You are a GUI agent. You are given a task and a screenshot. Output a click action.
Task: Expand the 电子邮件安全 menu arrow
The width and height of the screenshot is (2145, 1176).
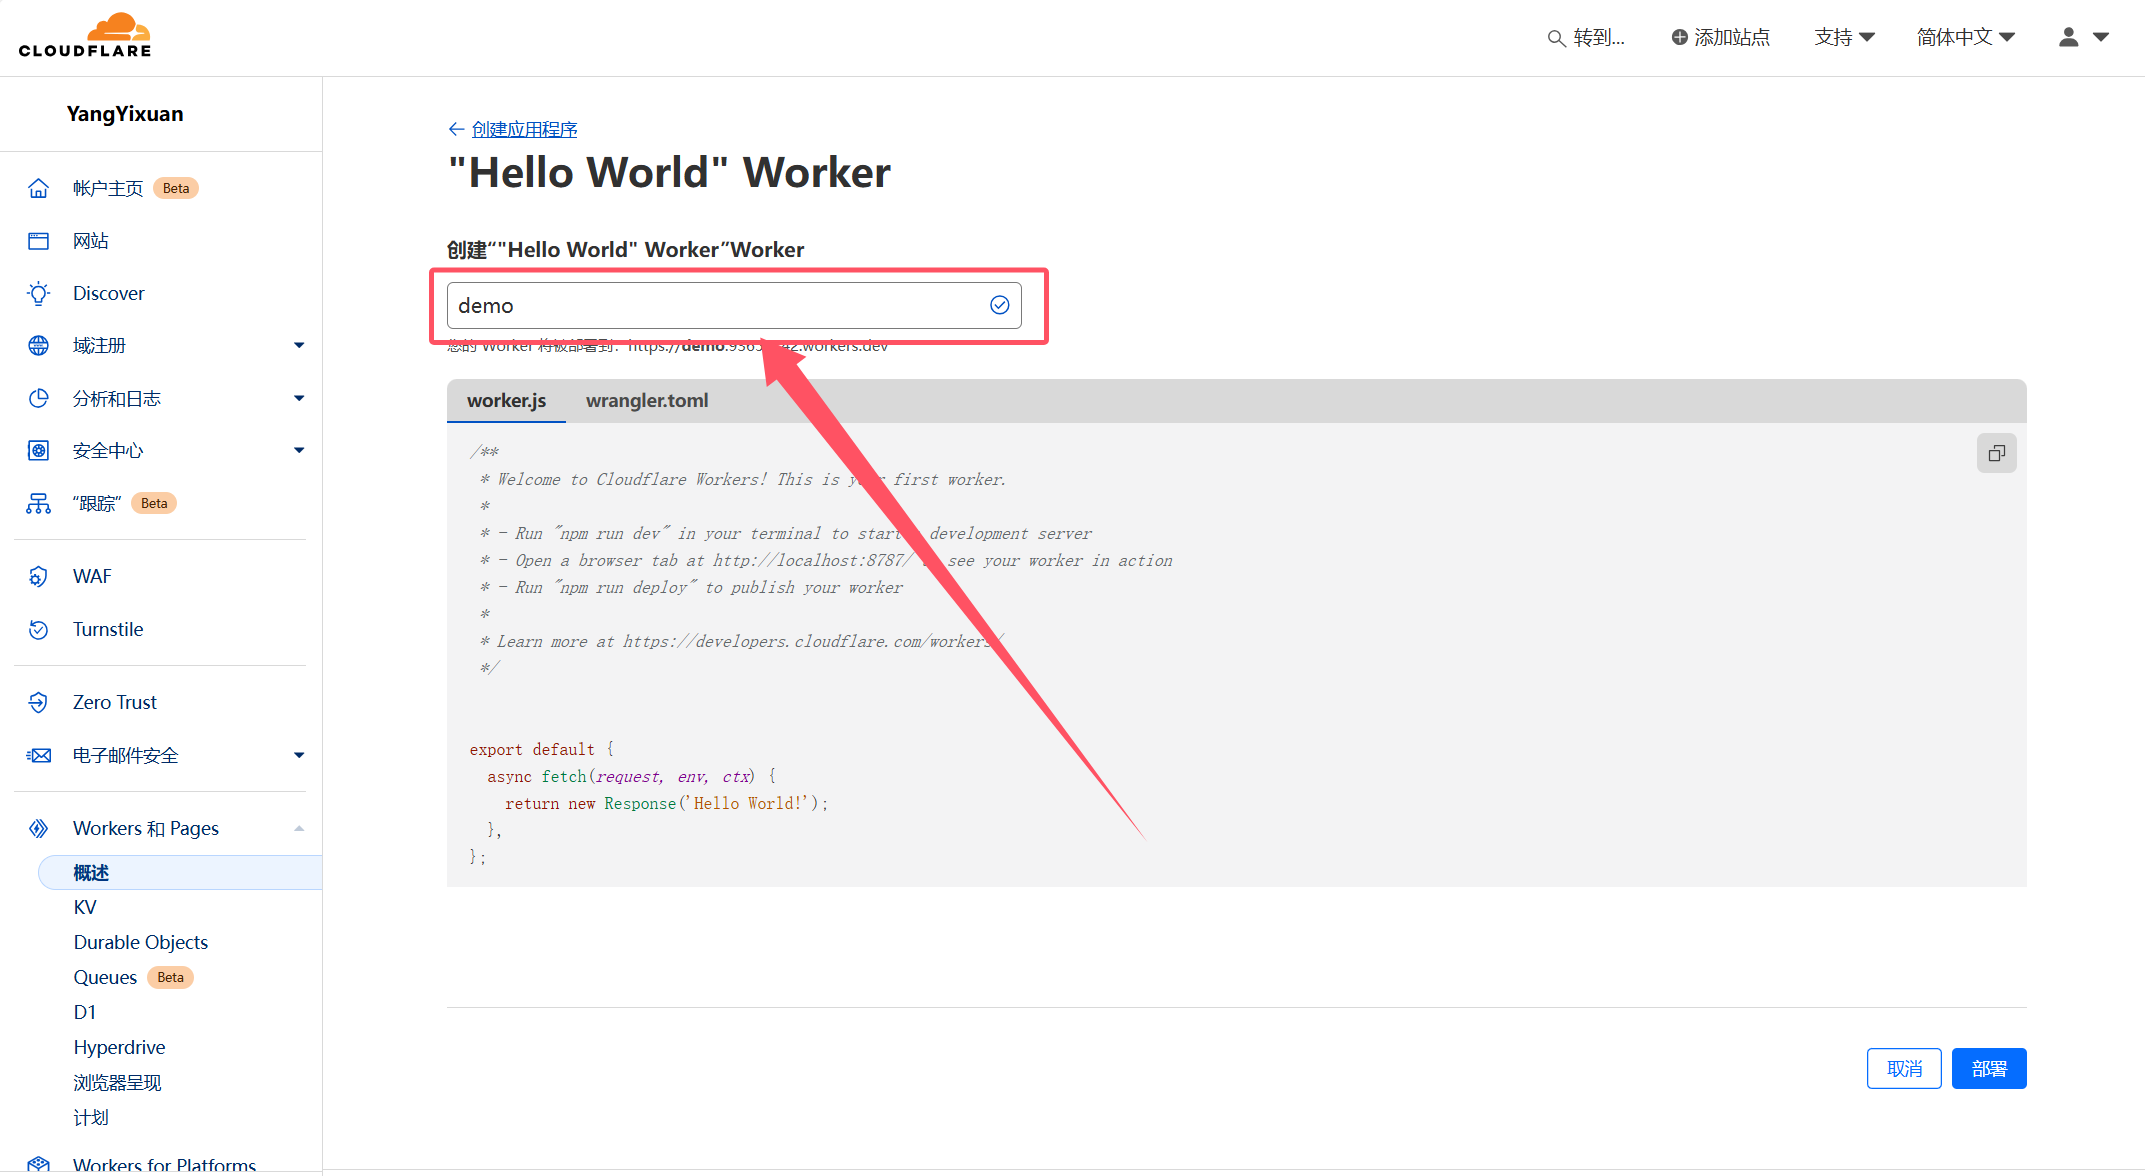(x=298, y=755)
